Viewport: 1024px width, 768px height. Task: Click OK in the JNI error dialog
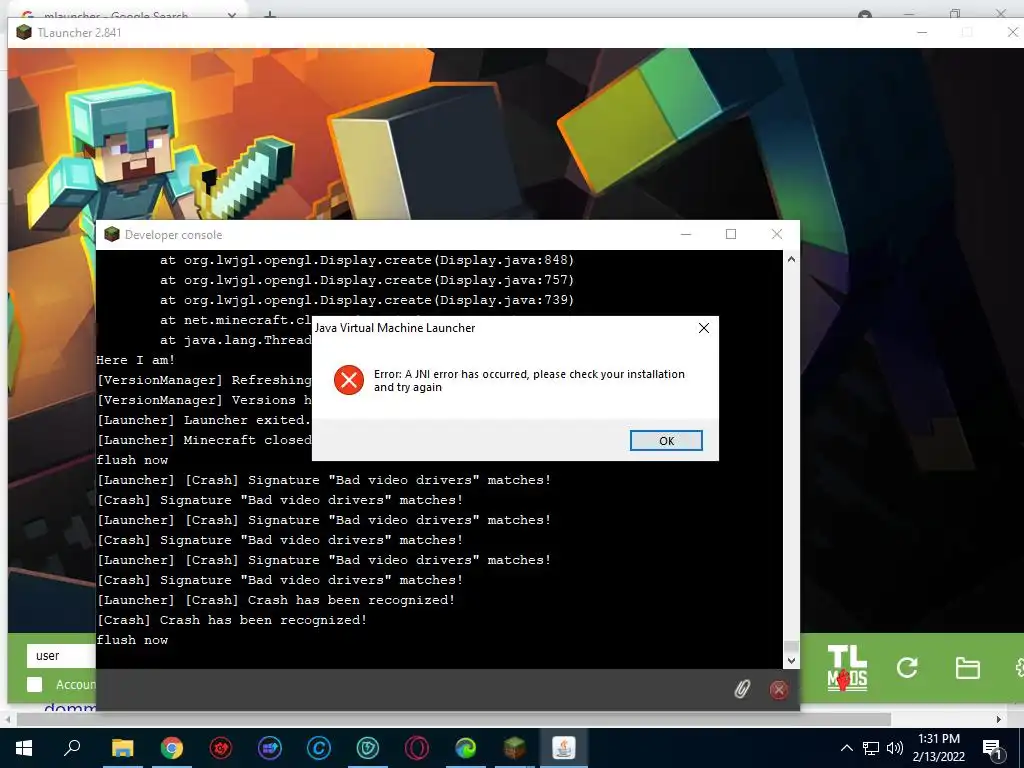[x=666, y=441]
